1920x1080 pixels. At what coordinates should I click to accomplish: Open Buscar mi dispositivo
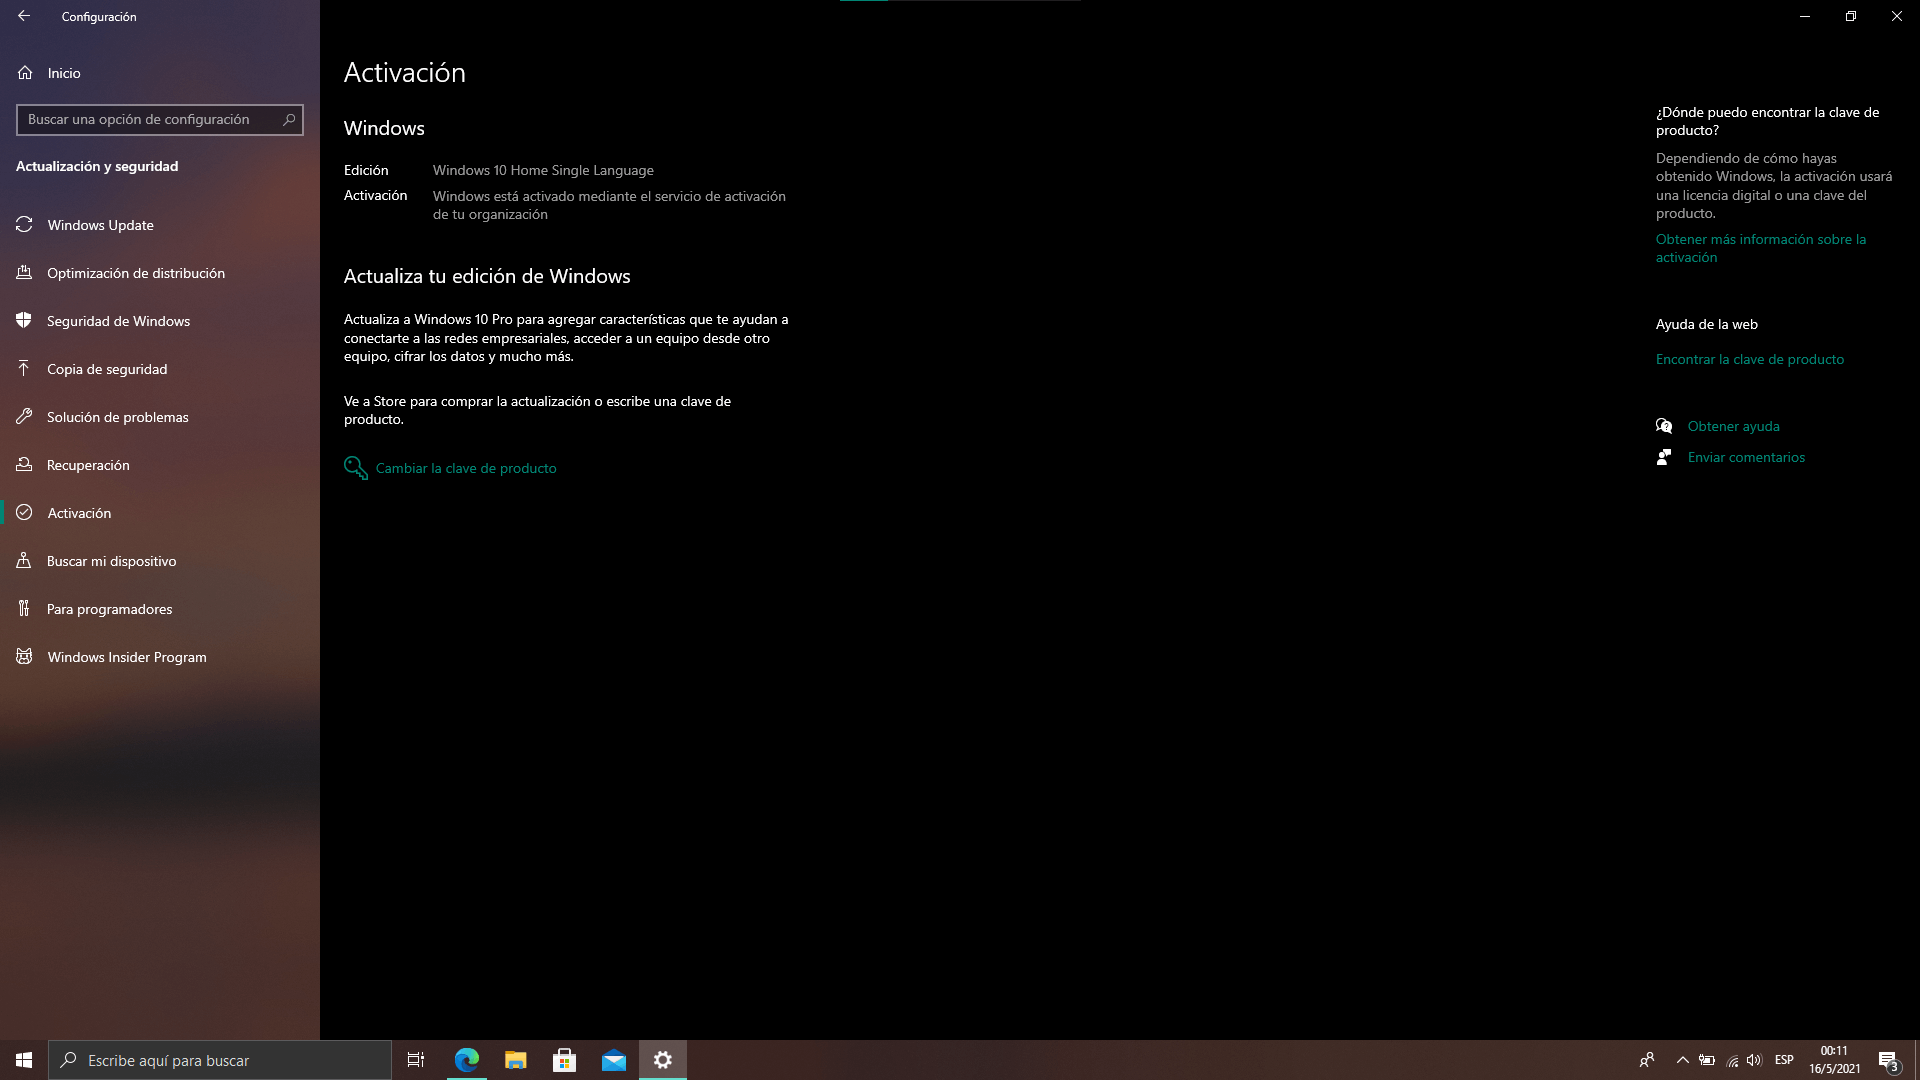(111, 561)
